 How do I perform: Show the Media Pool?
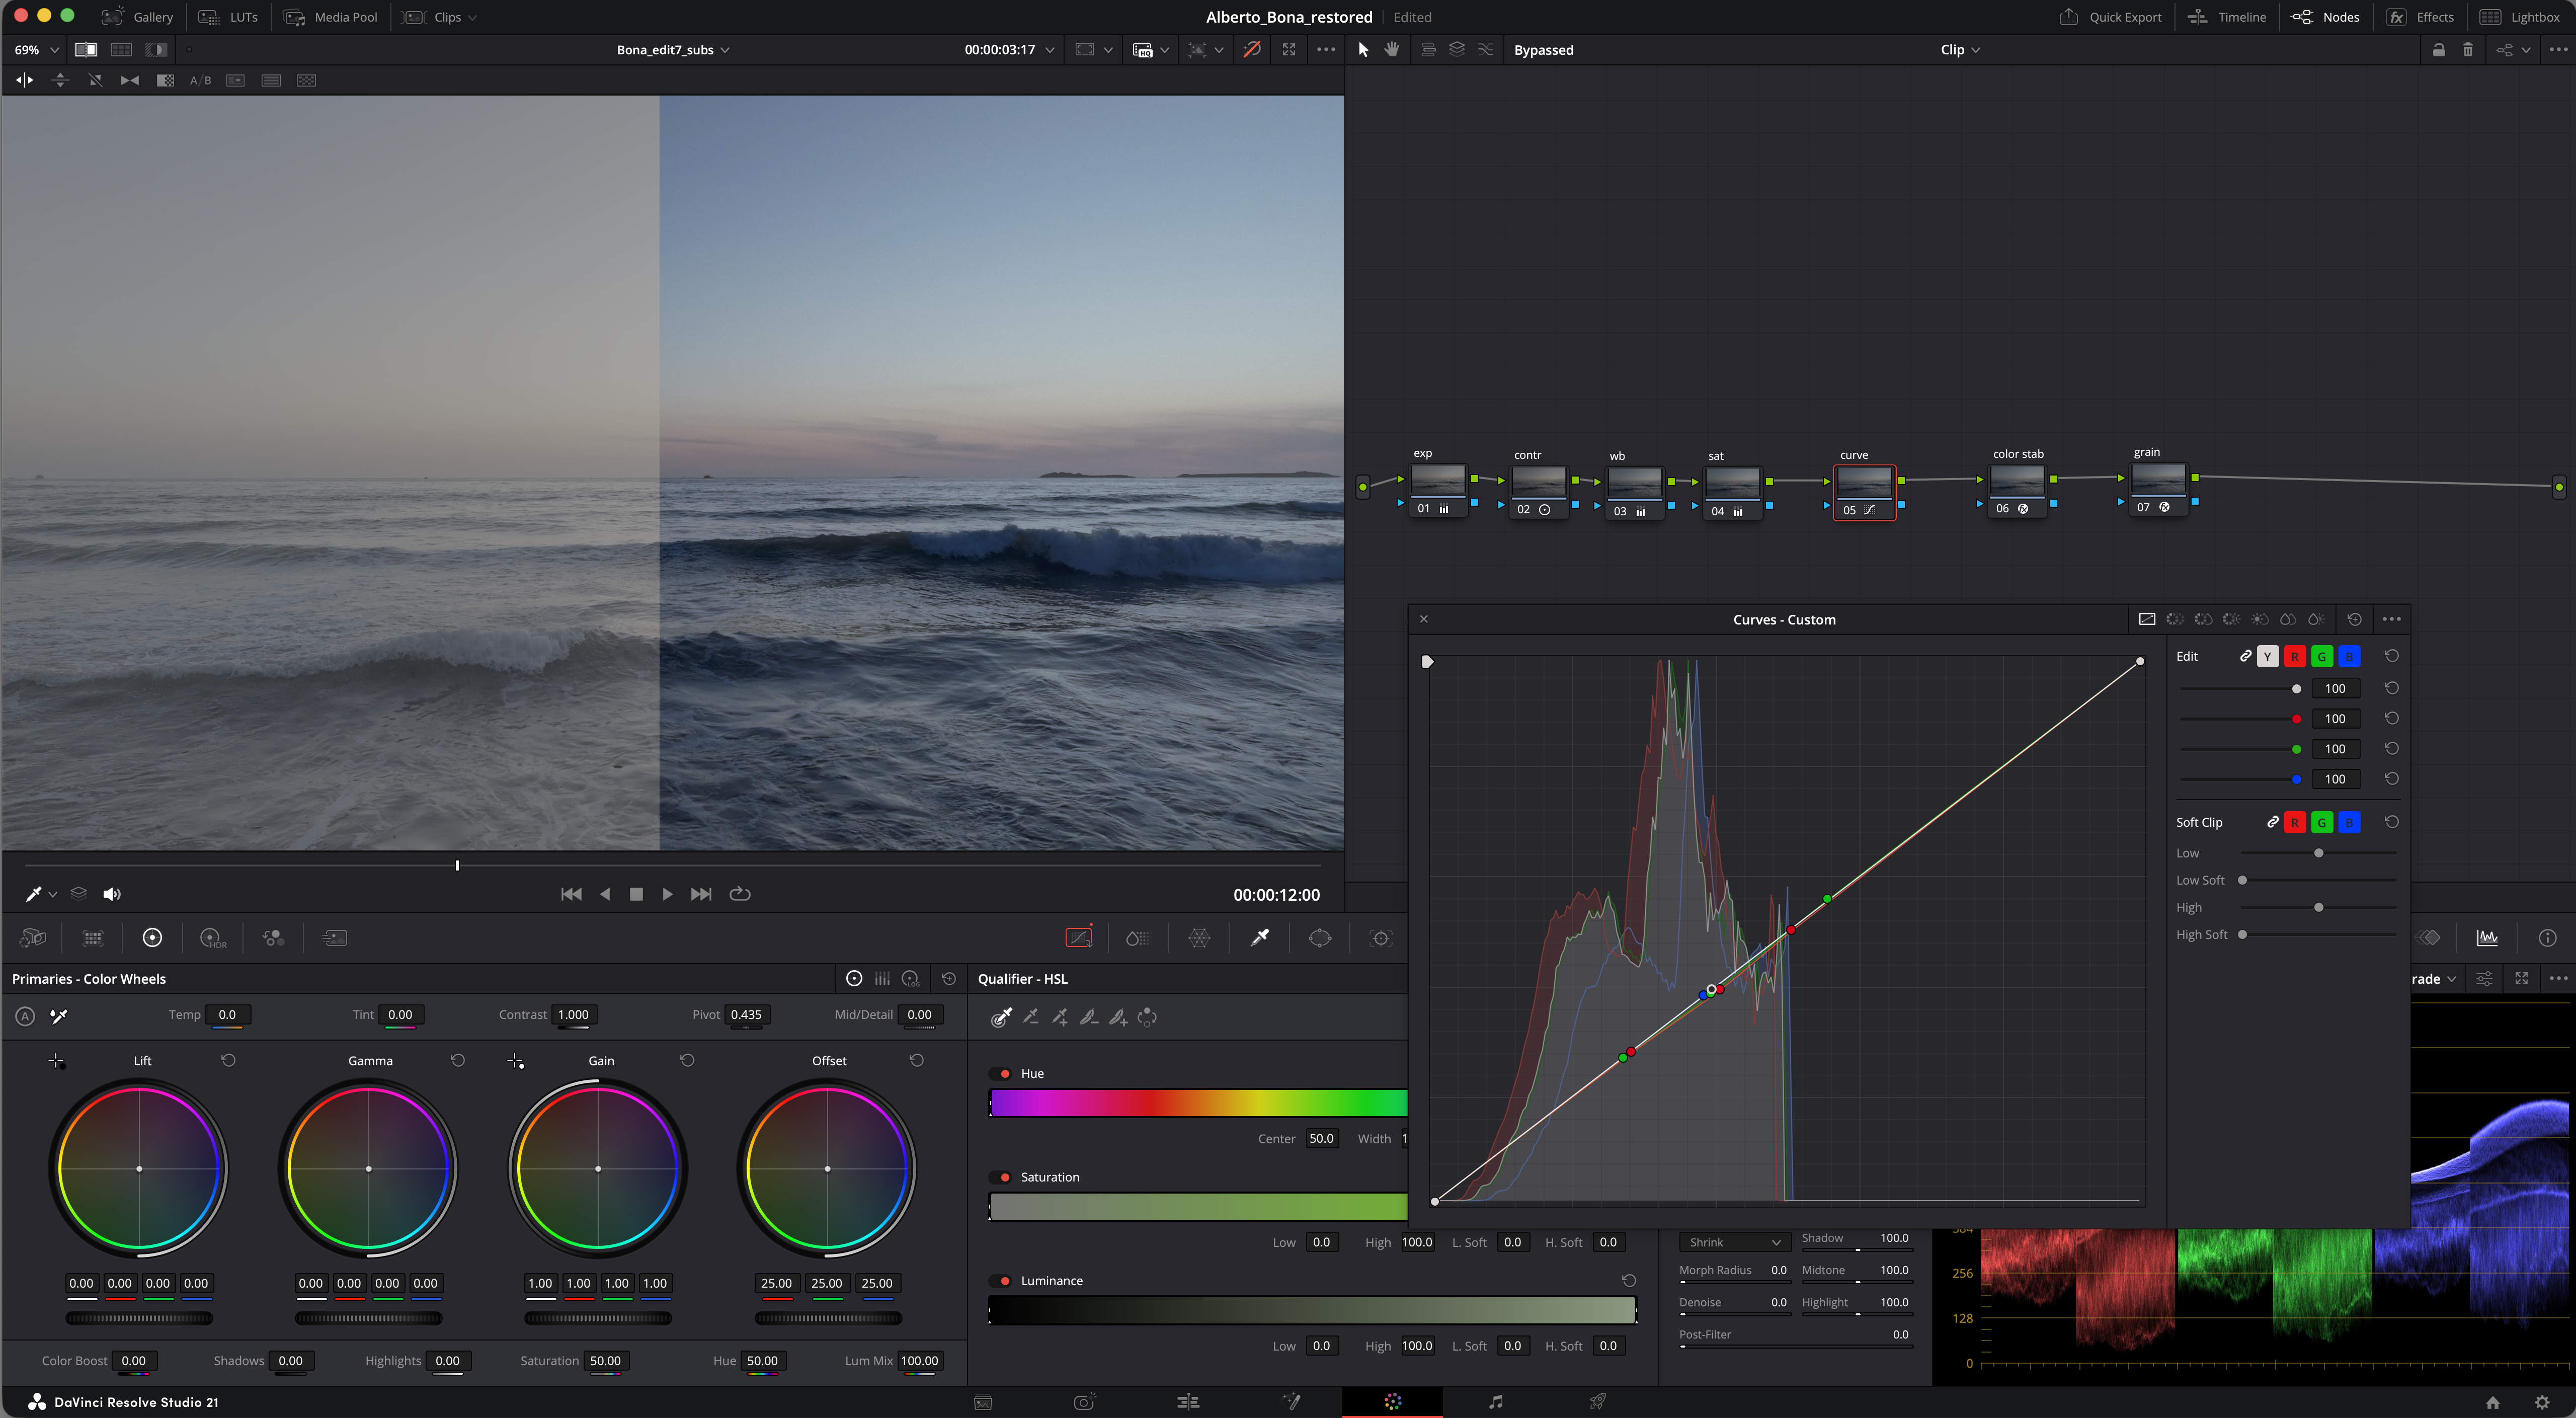pos(331,18)
